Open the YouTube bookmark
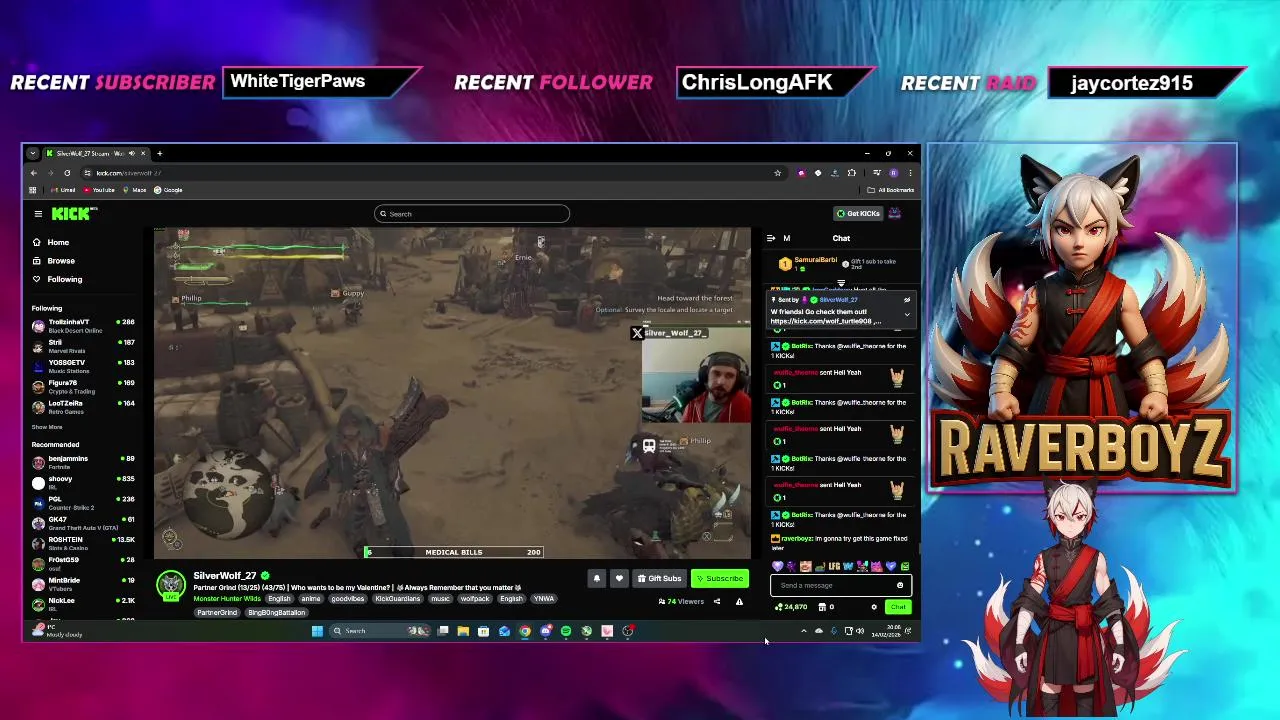1280x720 pixels. coord(100,190)
